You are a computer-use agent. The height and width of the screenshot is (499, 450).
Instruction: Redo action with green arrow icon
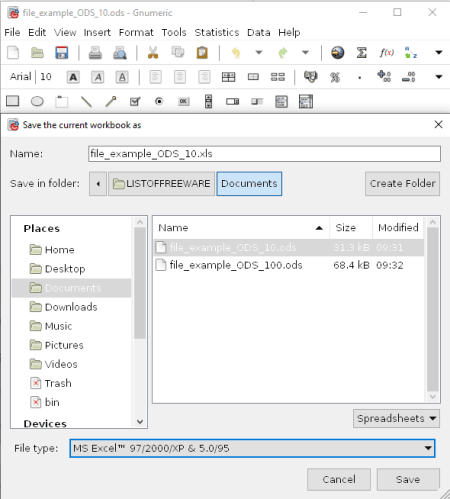point(283,53)
